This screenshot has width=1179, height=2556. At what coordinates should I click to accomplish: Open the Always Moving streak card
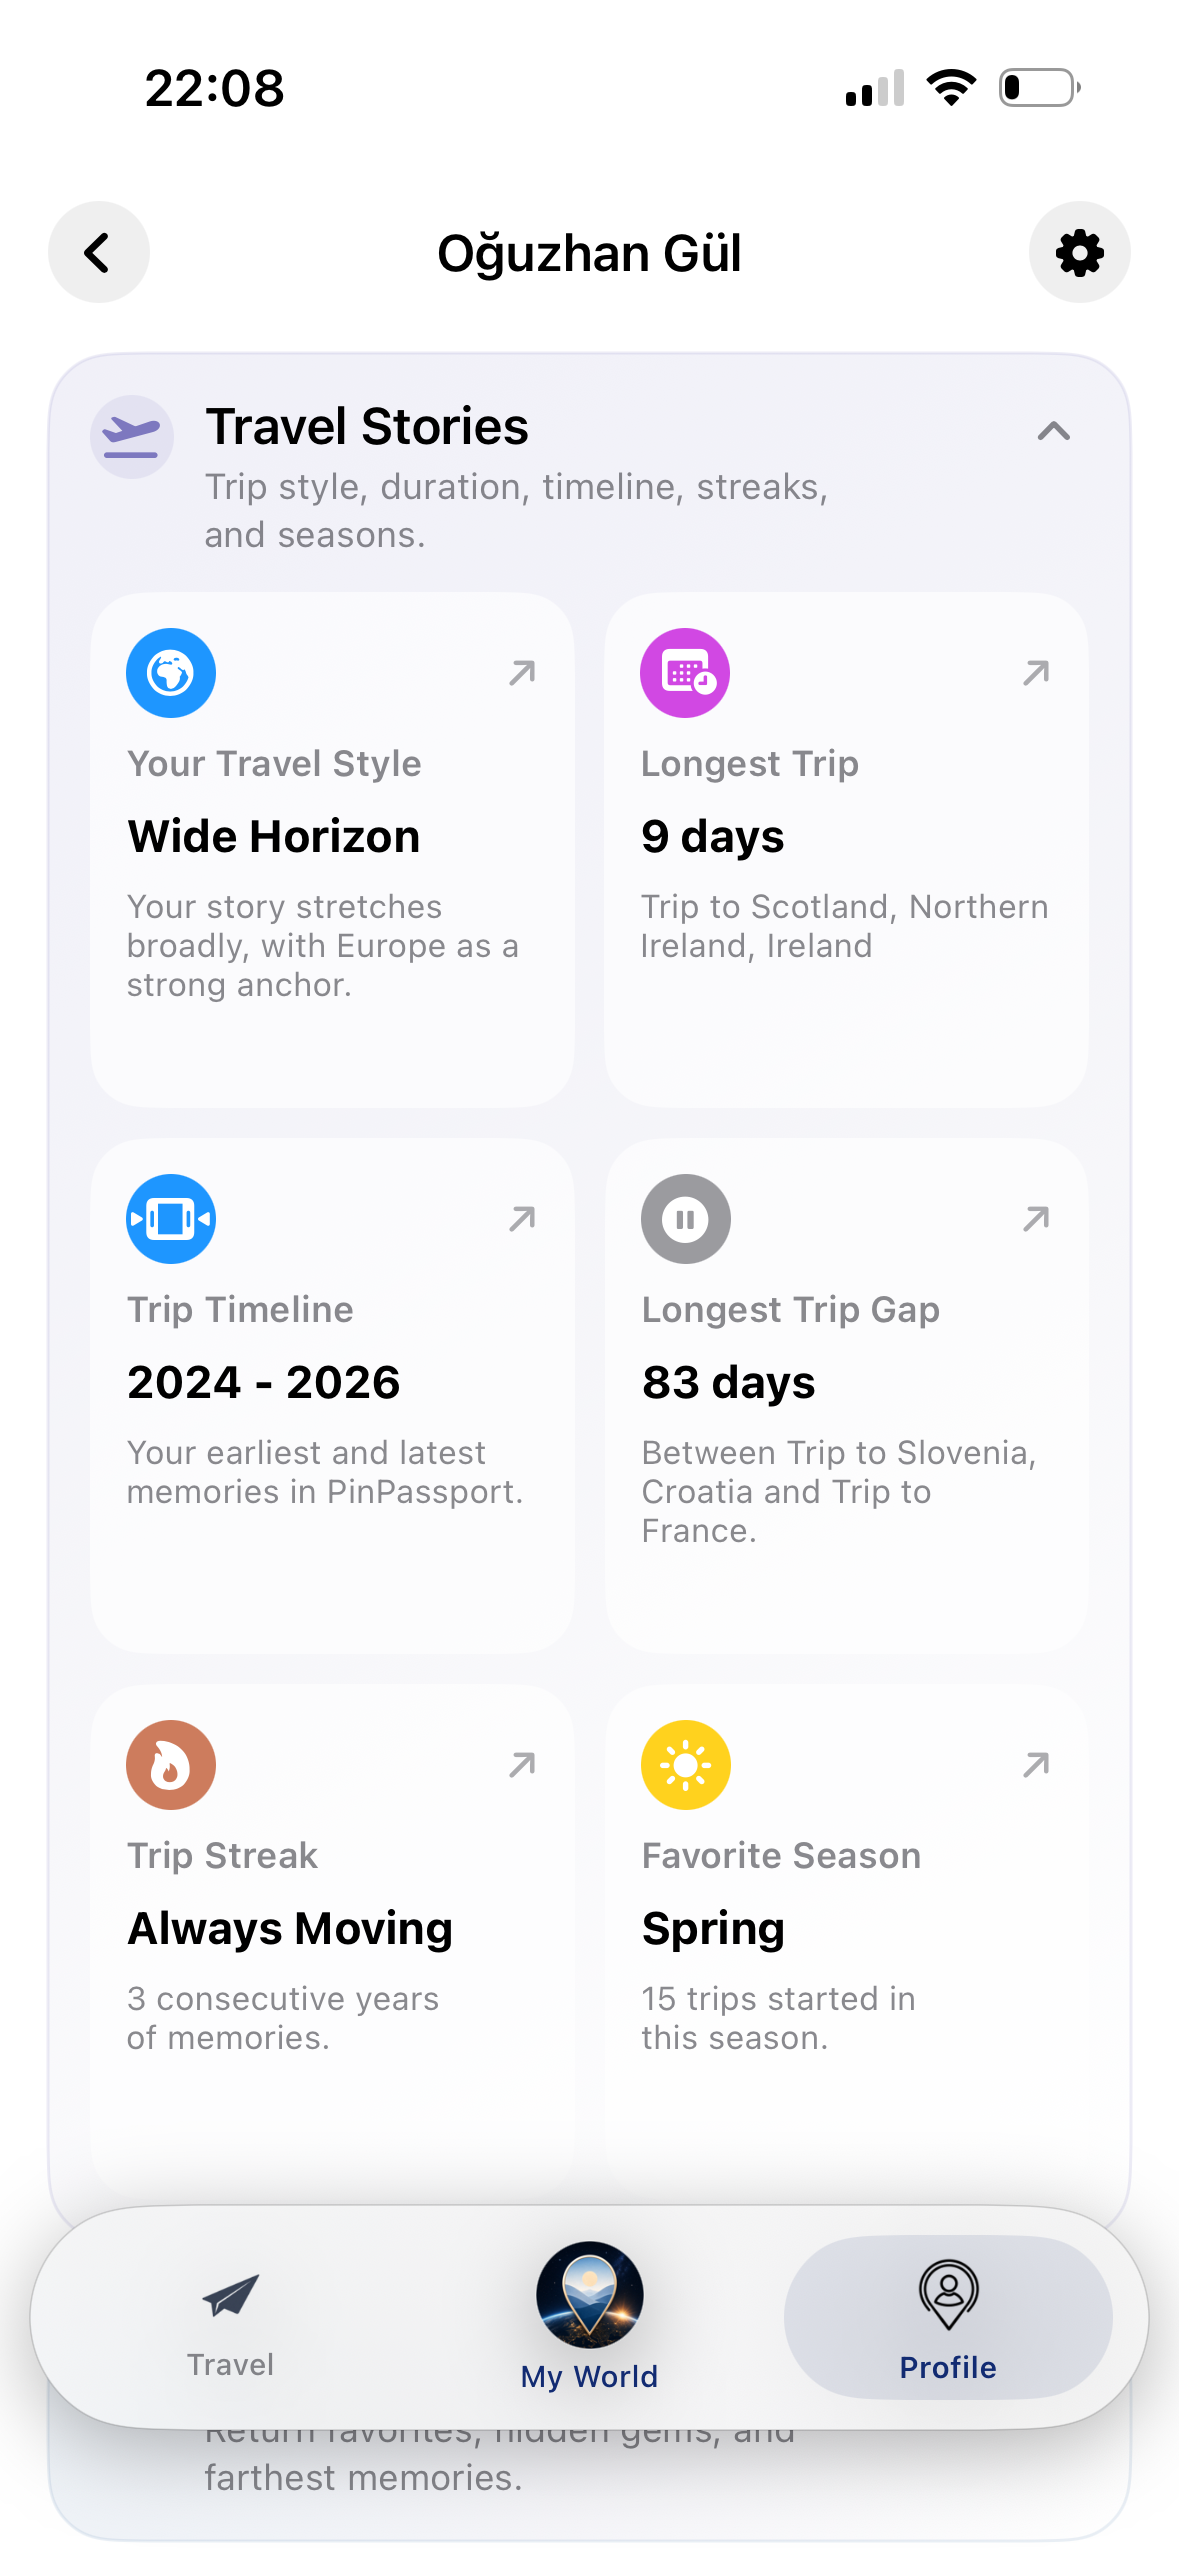332,1940
